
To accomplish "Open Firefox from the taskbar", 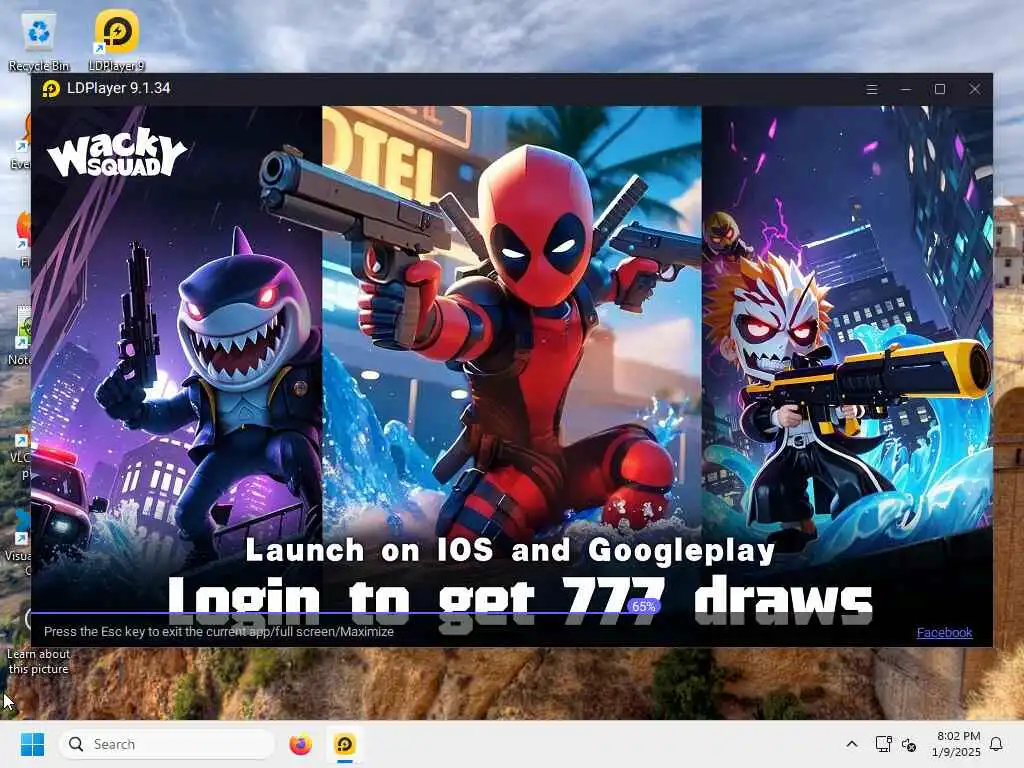I will 300,744.
